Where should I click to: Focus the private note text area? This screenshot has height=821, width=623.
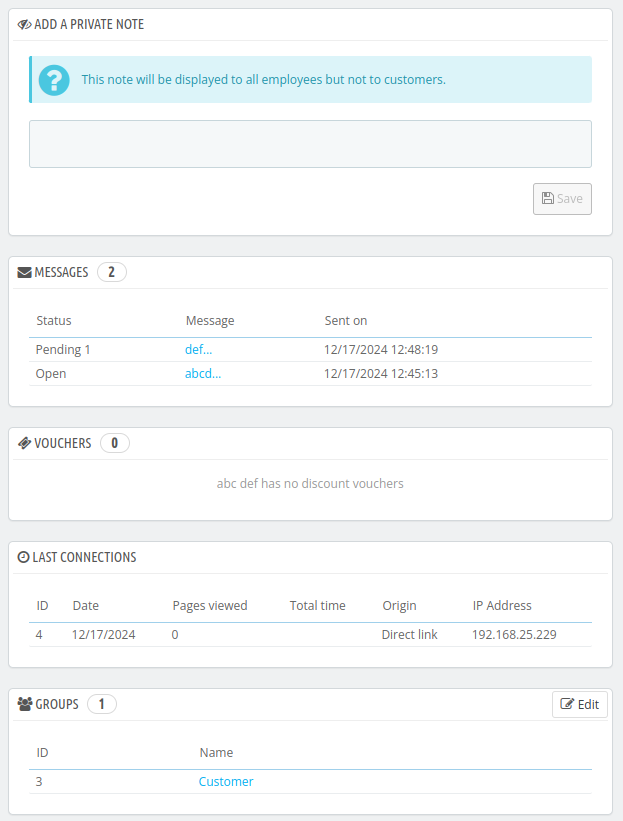click(310, 144)
